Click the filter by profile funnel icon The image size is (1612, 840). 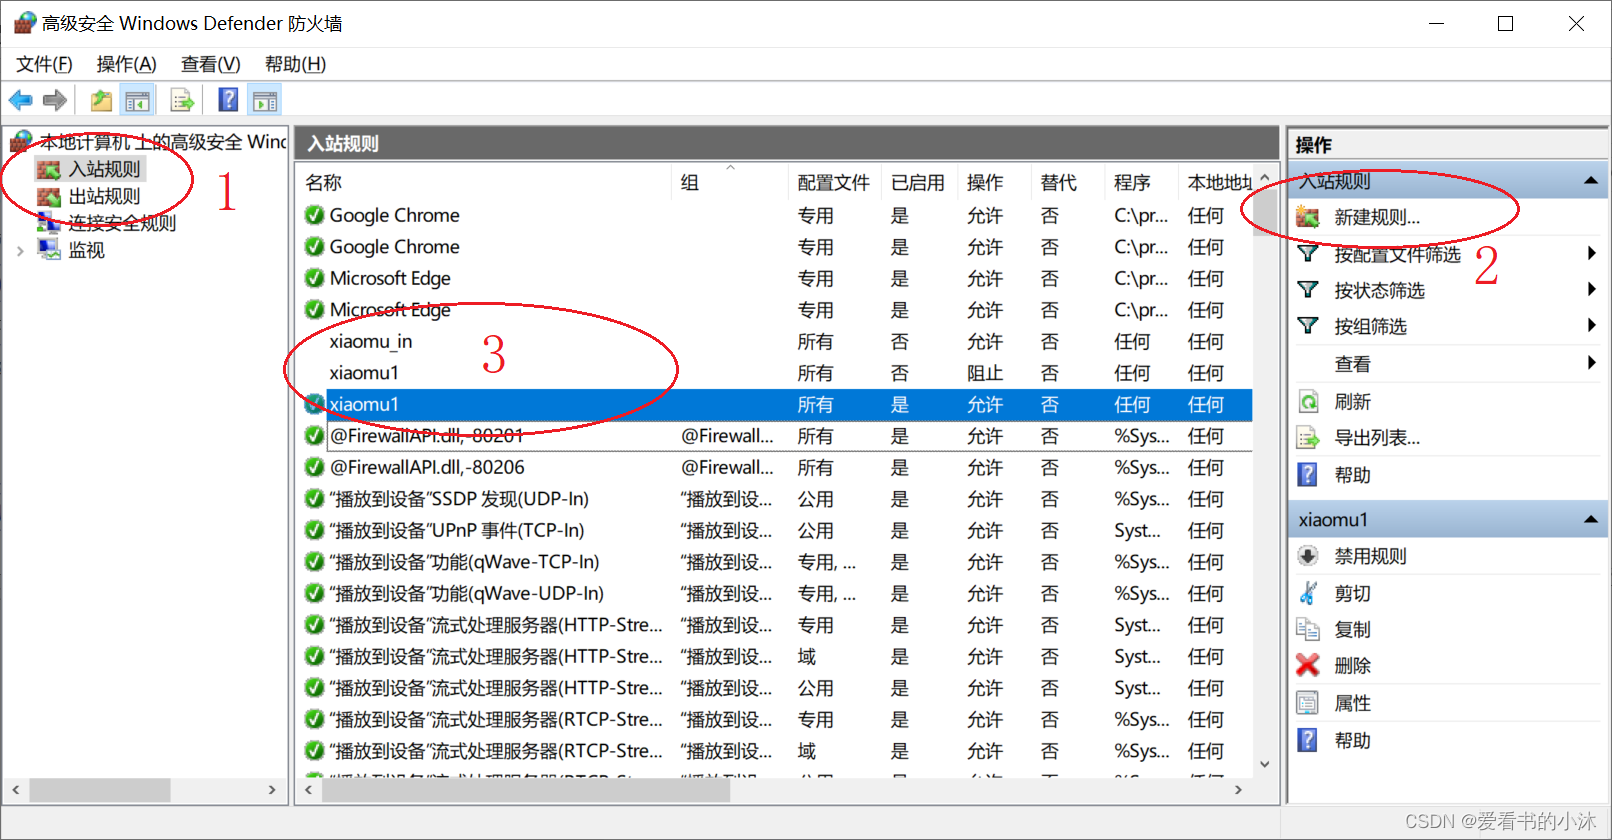point(1308,254)
